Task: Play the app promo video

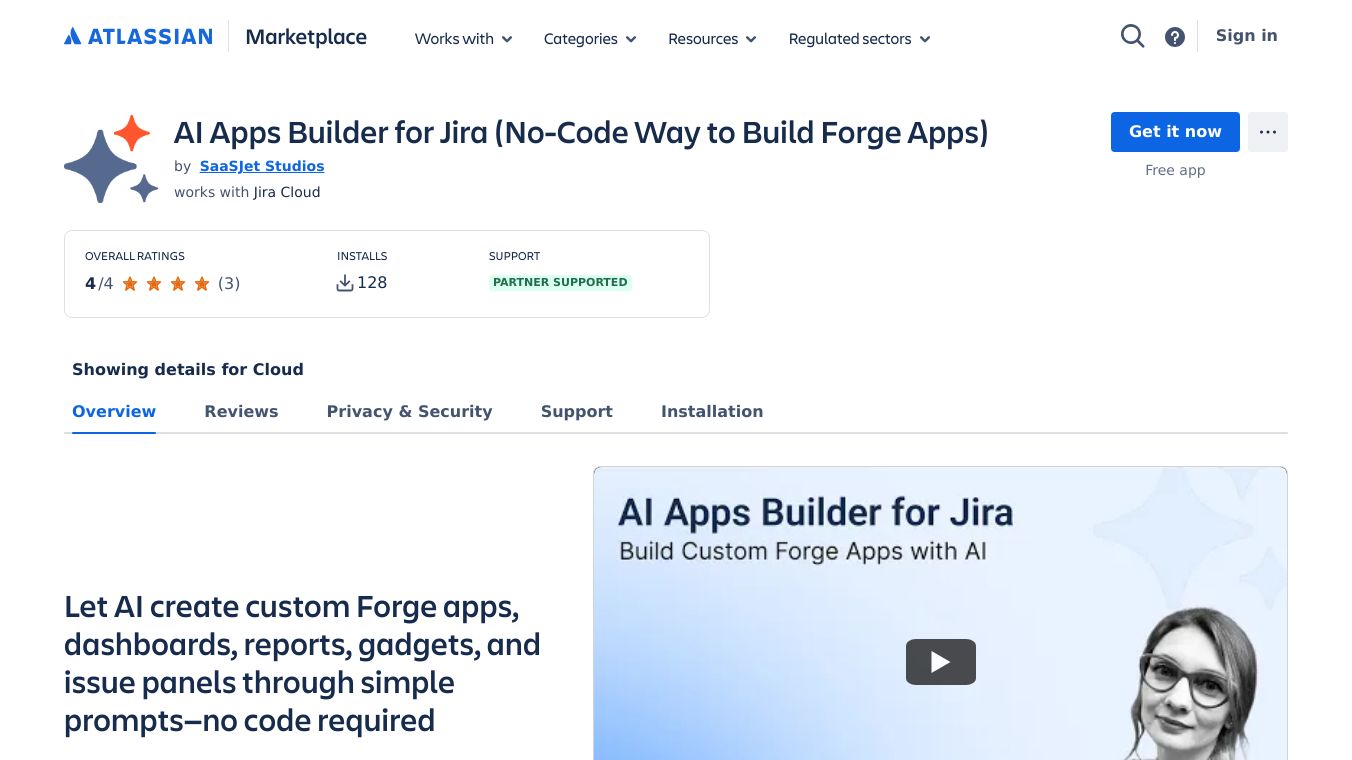Action: [x=939, y=661]
